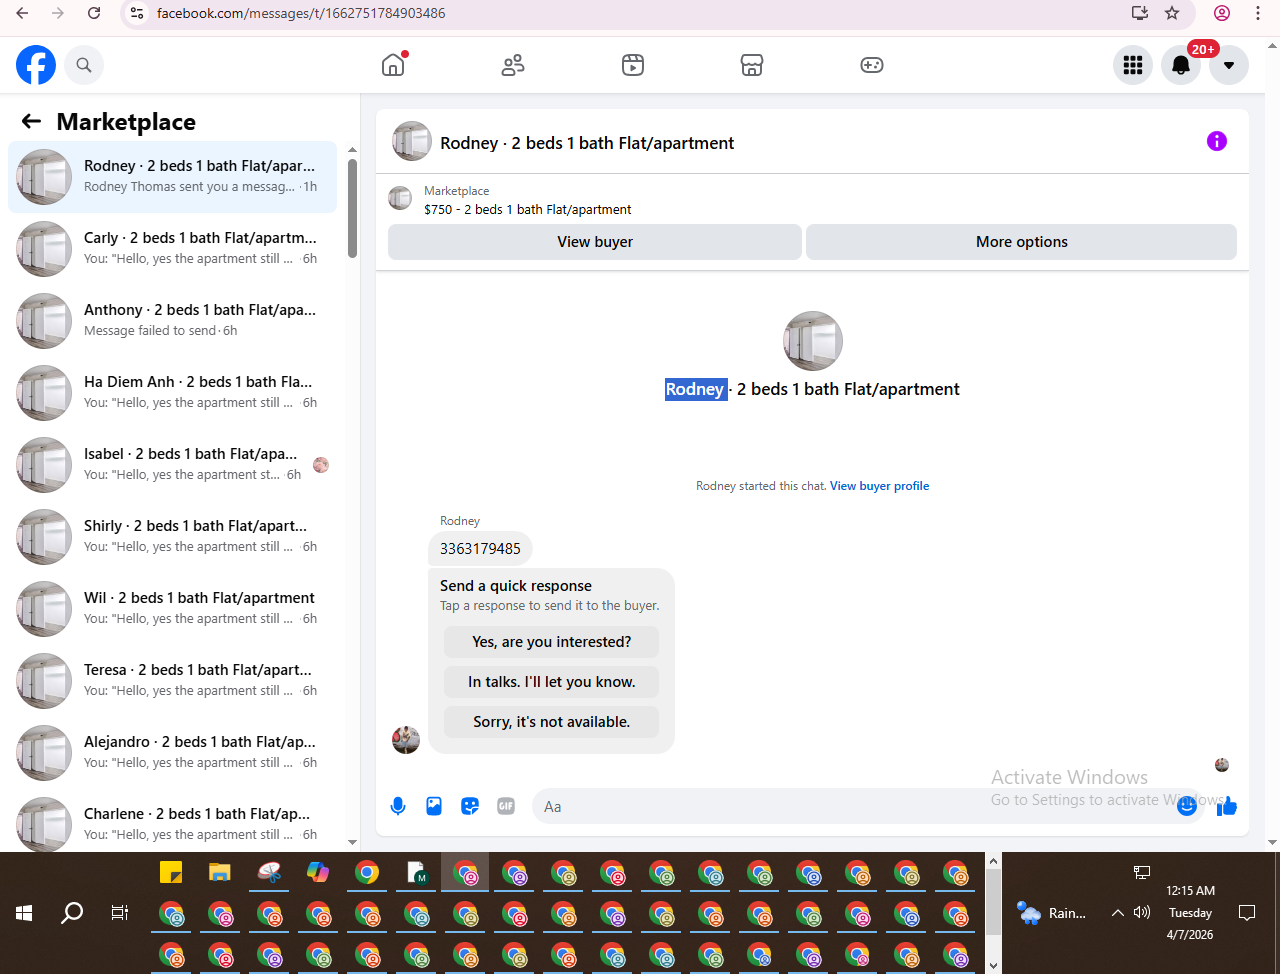Open the Shirly conversation
This screenshot has width=1280, height=974.
pyautogui.click(x=172, y=537)
